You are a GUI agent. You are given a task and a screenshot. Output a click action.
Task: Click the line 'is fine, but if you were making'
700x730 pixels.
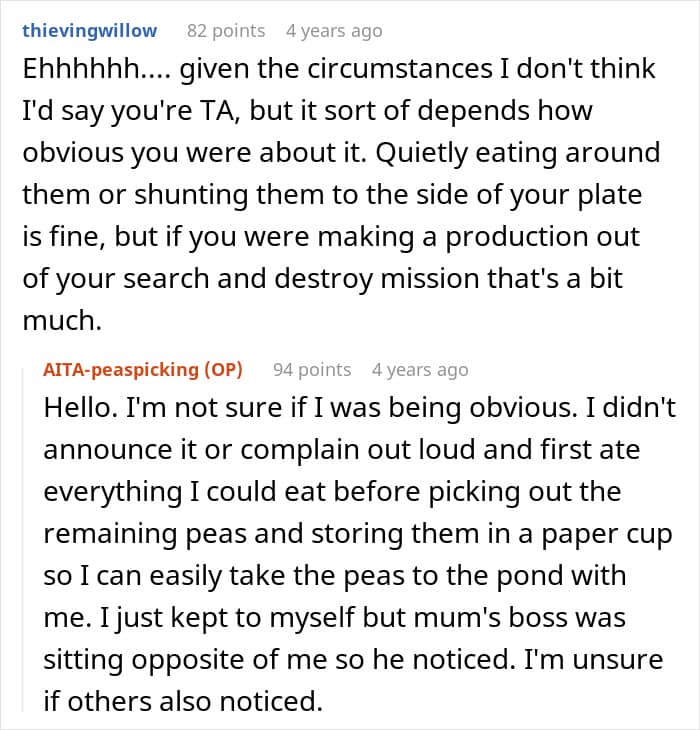tap(332, 238)
